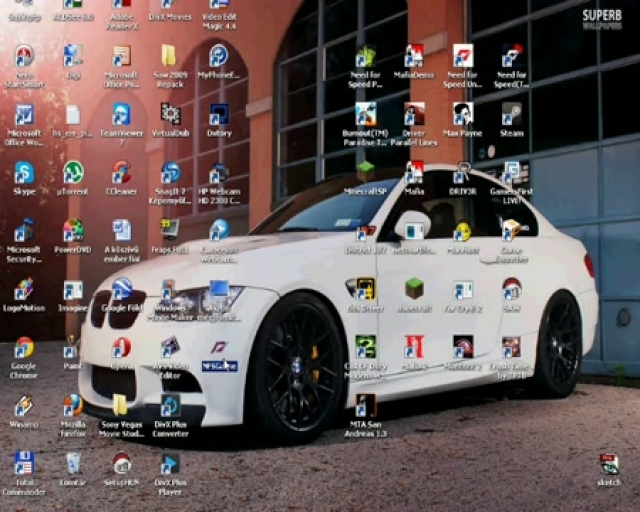Open Burnout Paradise game shortcut

(x=365, y=114)
